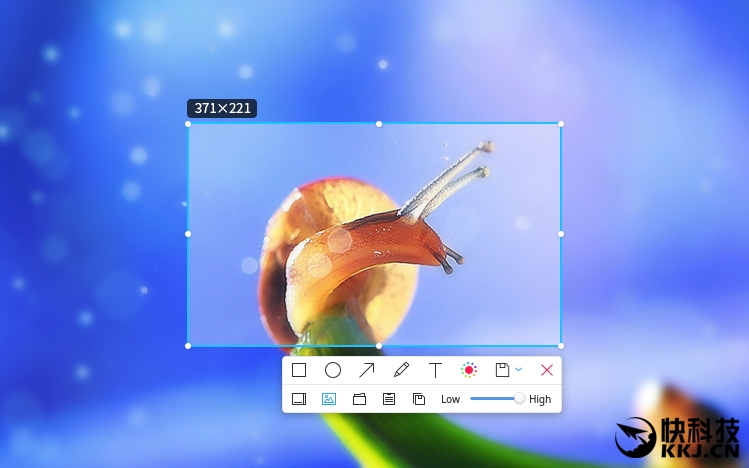
Task: Open the color picker tool
Action: tap(469, 370)
